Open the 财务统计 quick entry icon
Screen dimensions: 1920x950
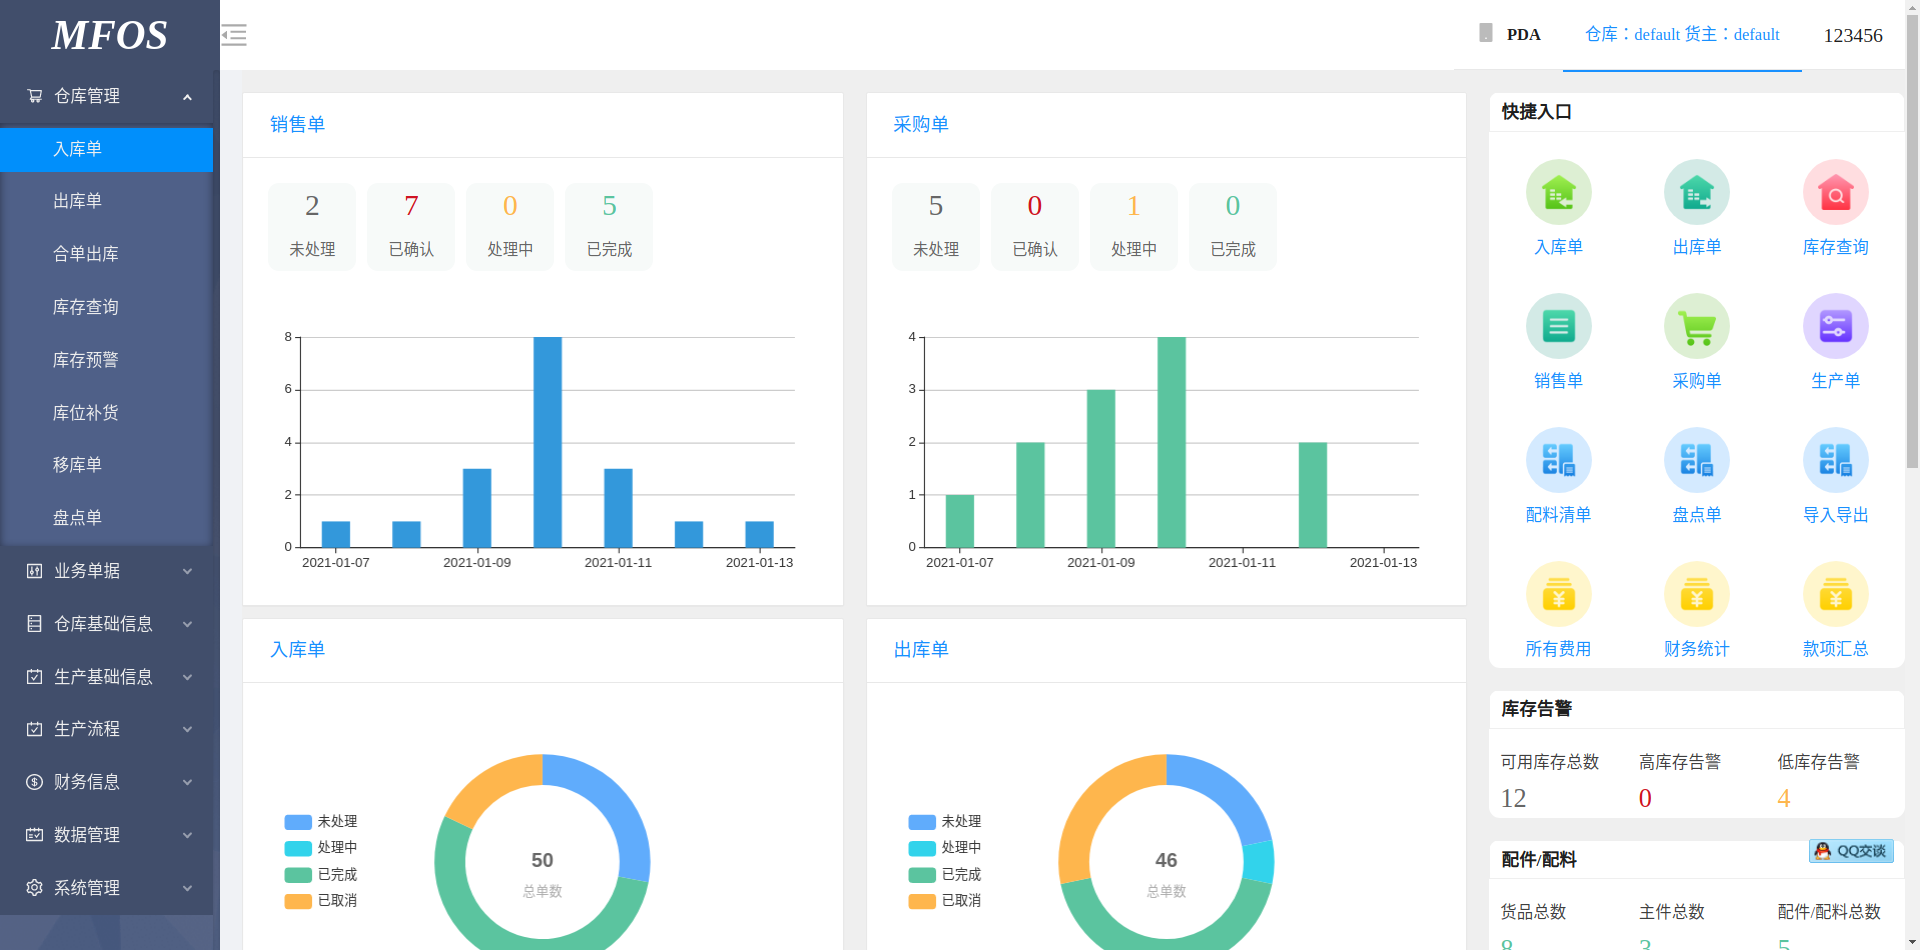tap(1696, 595)
